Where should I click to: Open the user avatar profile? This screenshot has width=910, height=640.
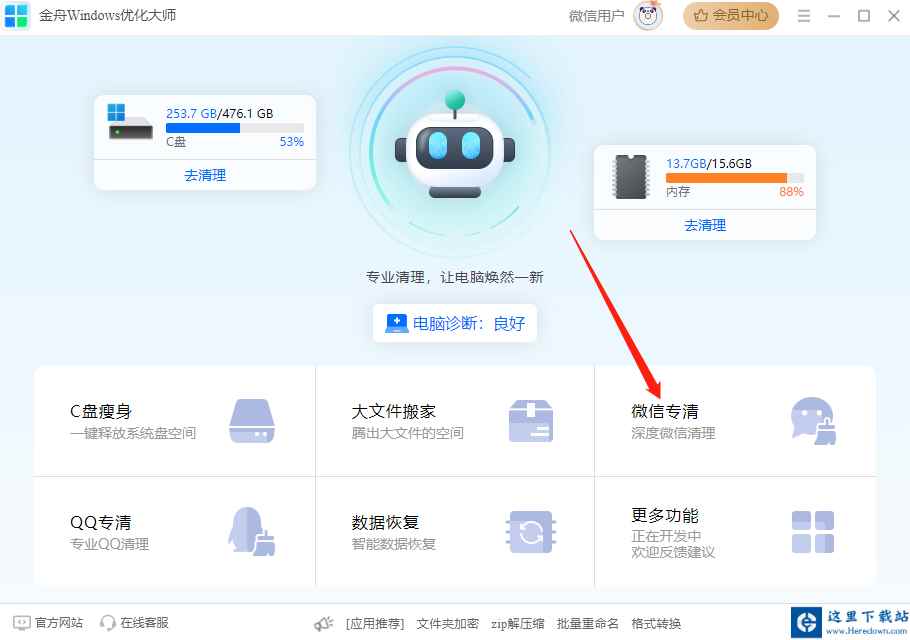(x=648, y=16)
